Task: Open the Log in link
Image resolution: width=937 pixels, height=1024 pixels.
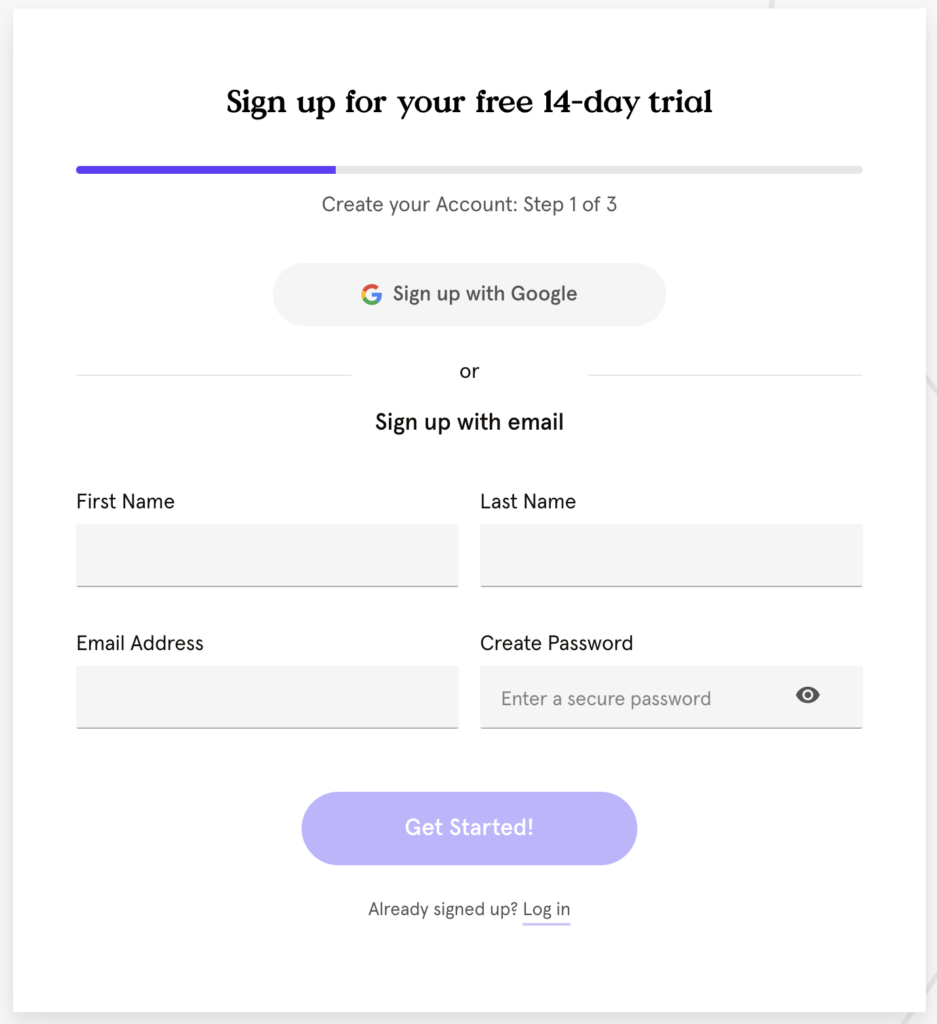Action: (546, 910)
